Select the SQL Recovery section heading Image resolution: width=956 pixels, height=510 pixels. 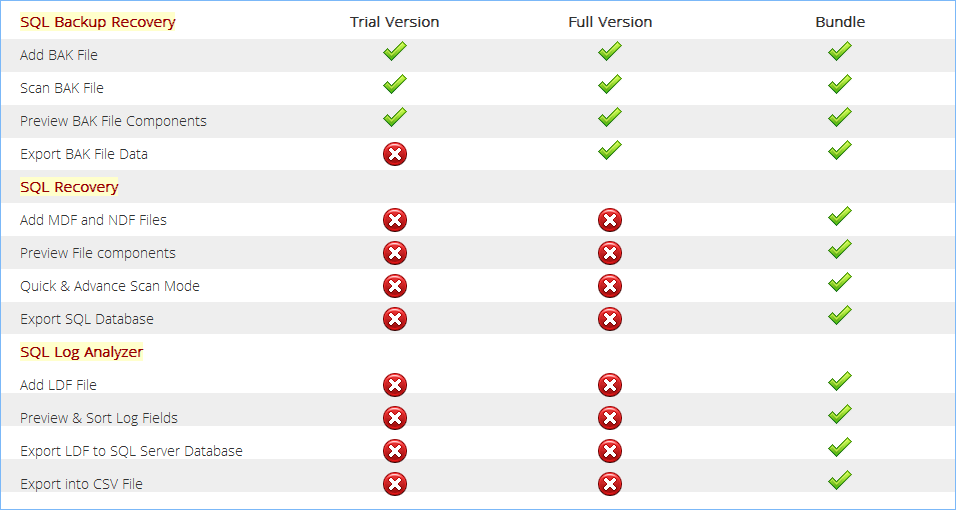(69, 187)
